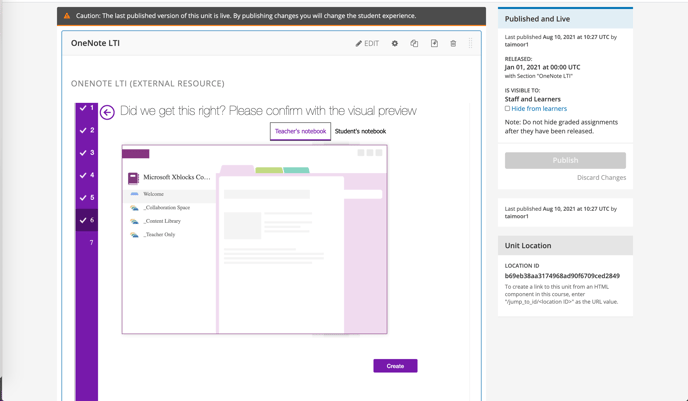The width and height of the screenshot is (688, 401).
Task: Open the component settings gear
Action: coord(395,43)
